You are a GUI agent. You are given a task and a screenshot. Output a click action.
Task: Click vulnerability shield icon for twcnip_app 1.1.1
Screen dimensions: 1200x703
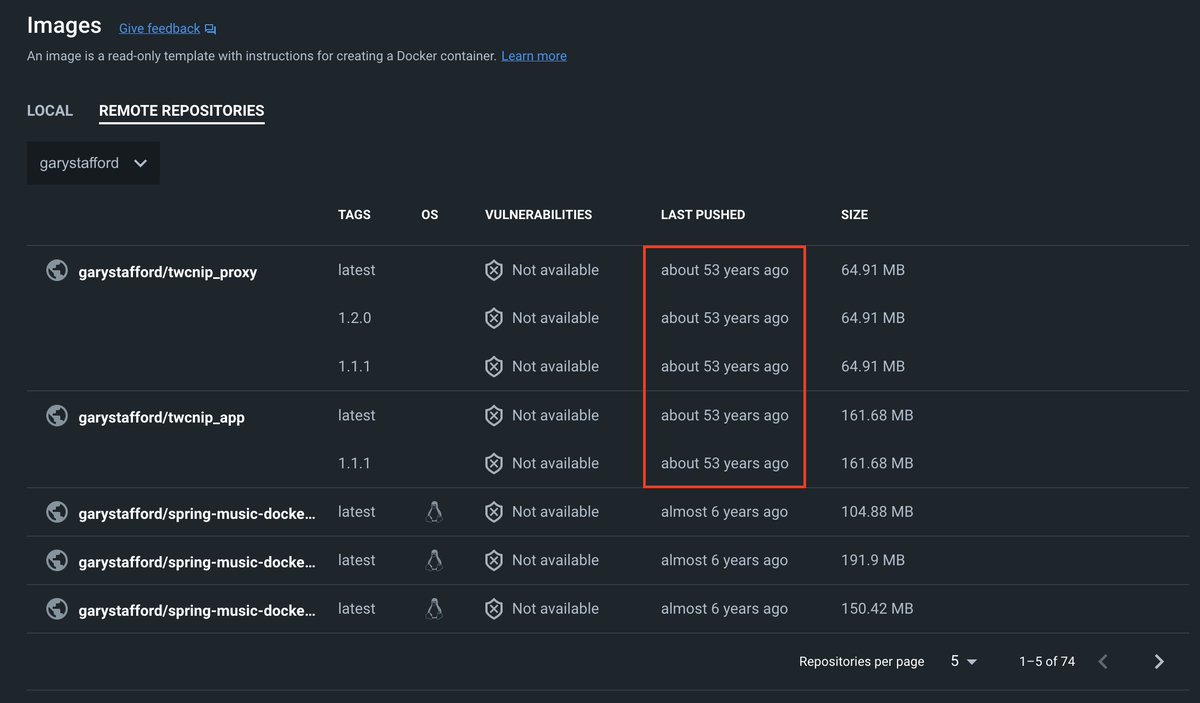tap(494, 463)
